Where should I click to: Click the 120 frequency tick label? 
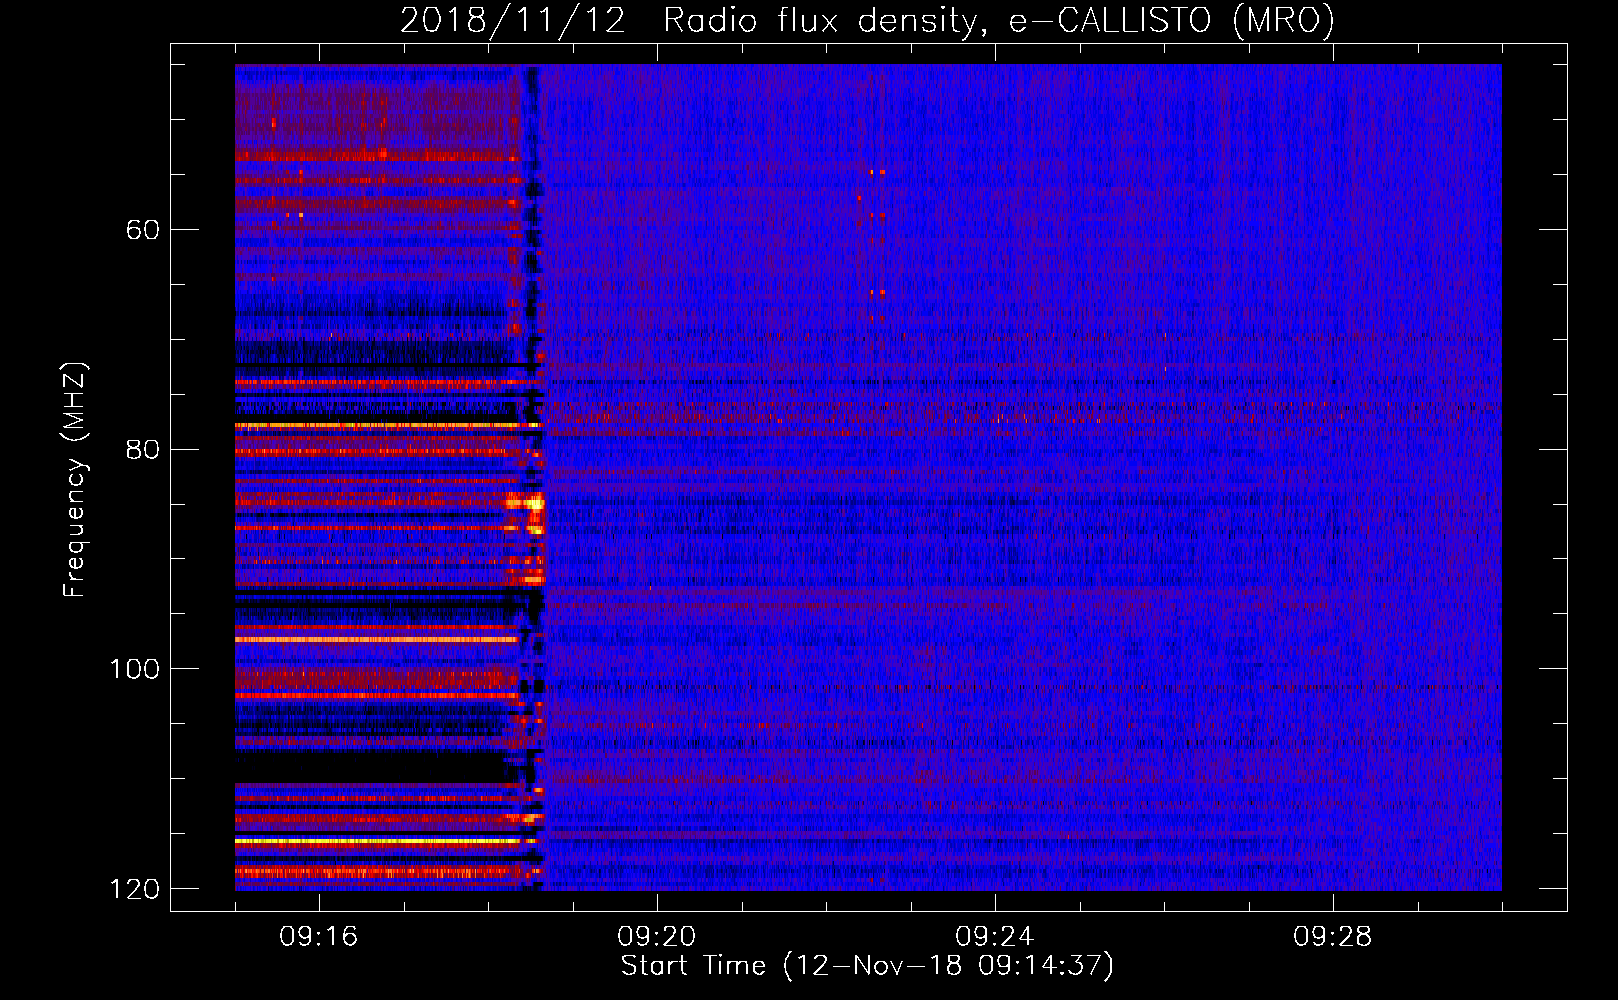(x=134, y=889)
